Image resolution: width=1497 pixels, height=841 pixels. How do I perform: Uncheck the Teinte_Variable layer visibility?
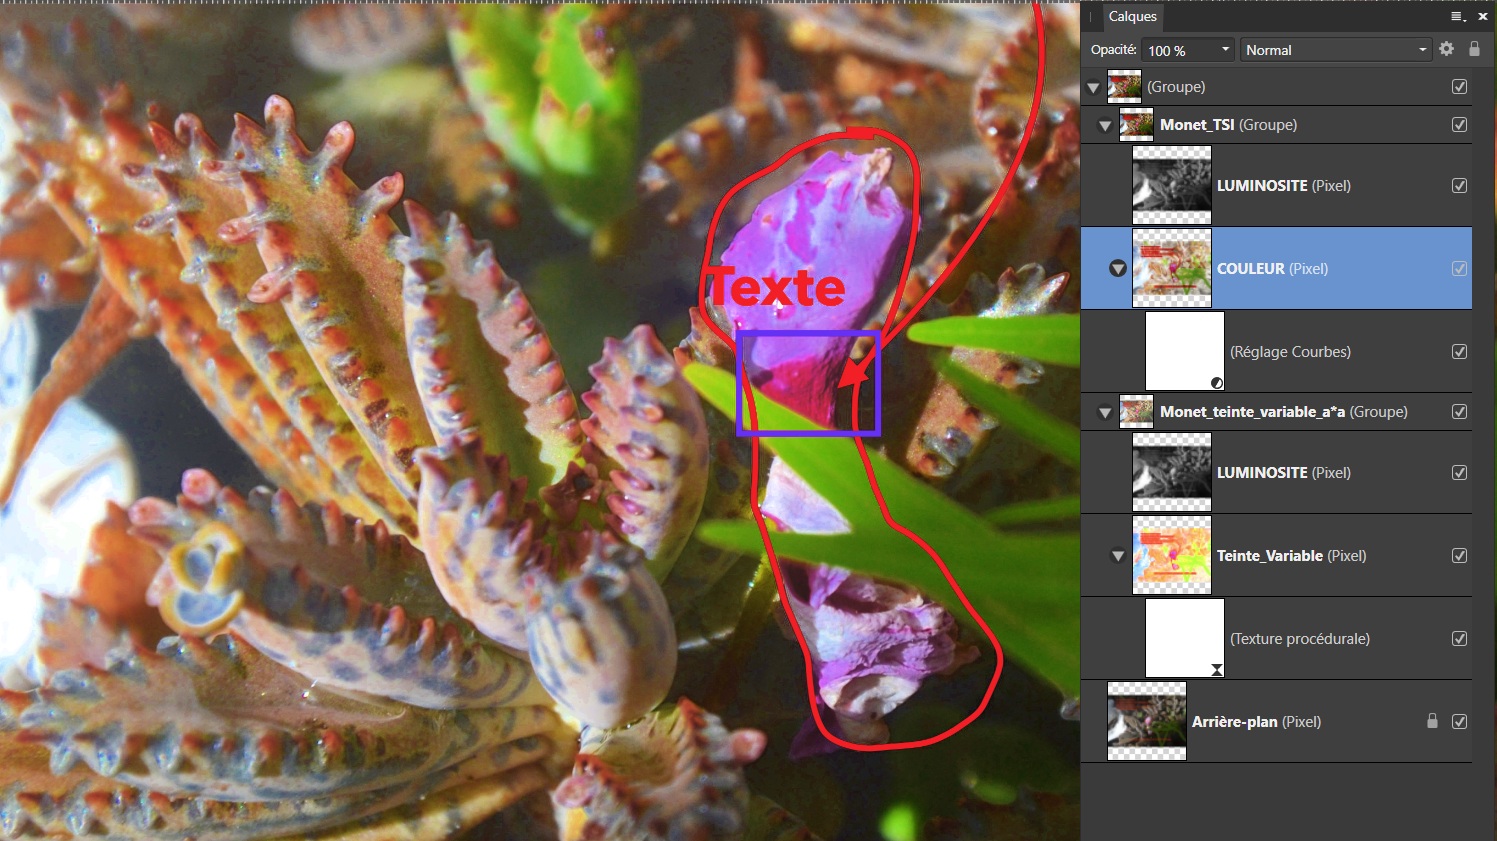[x=1460, y=556]
